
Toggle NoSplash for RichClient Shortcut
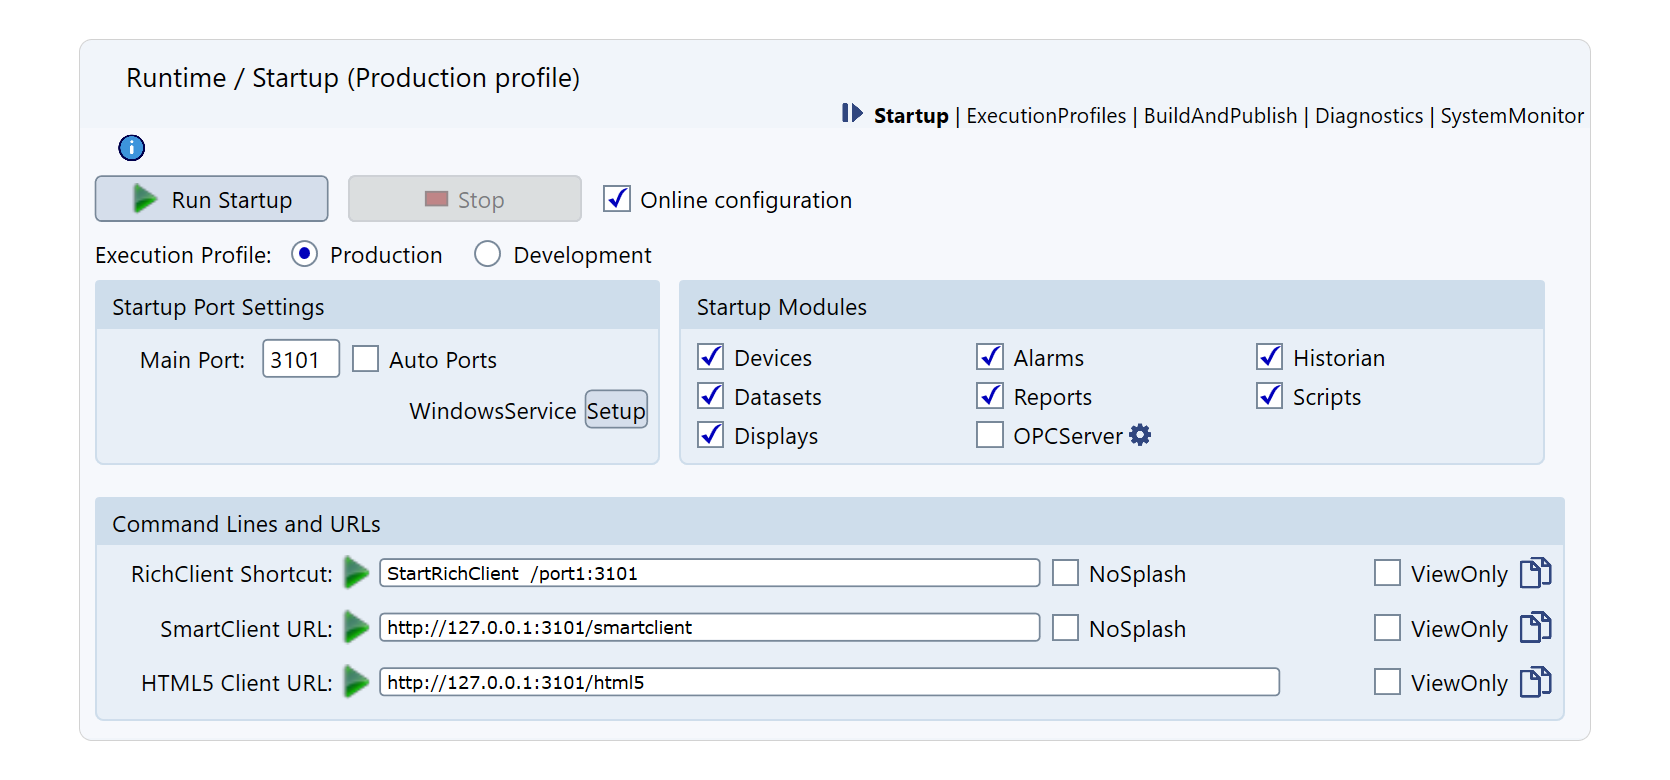pos(1066,573)
